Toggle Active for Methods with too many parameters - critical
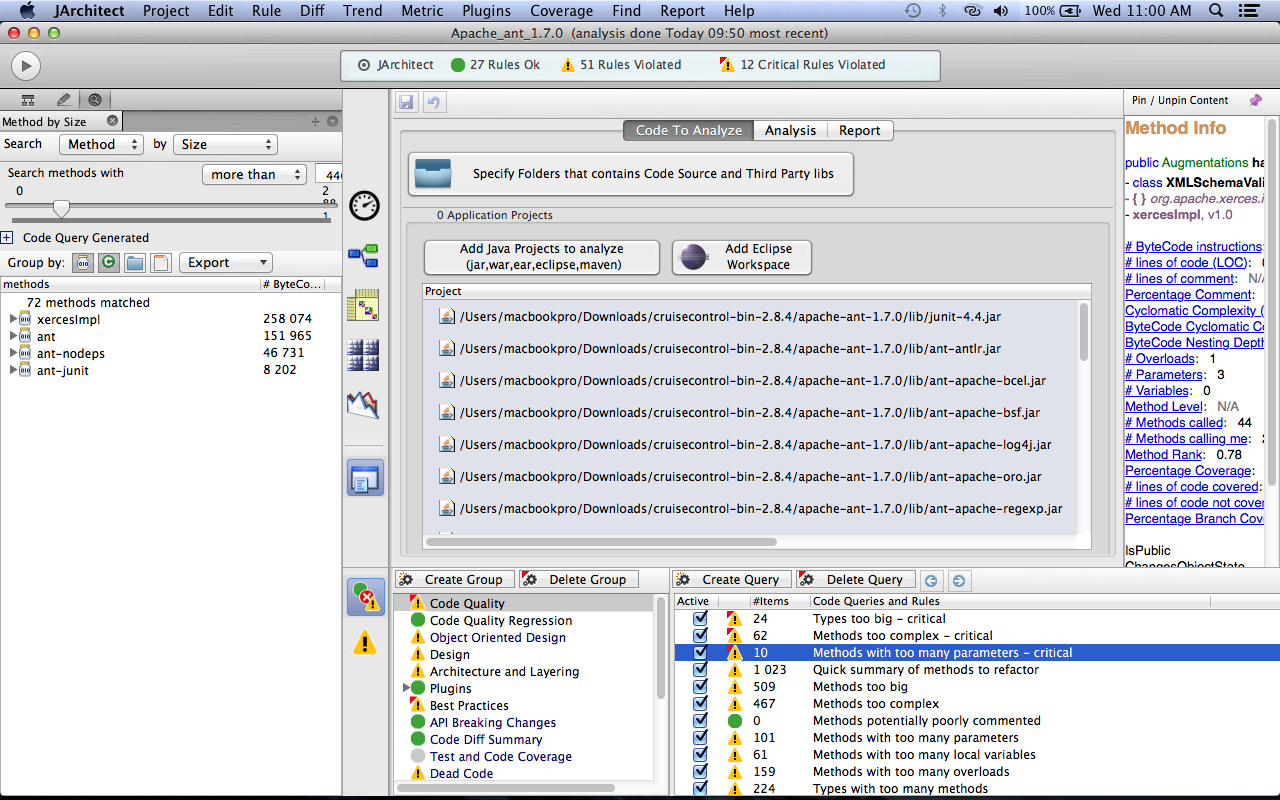 click(700, 653)
